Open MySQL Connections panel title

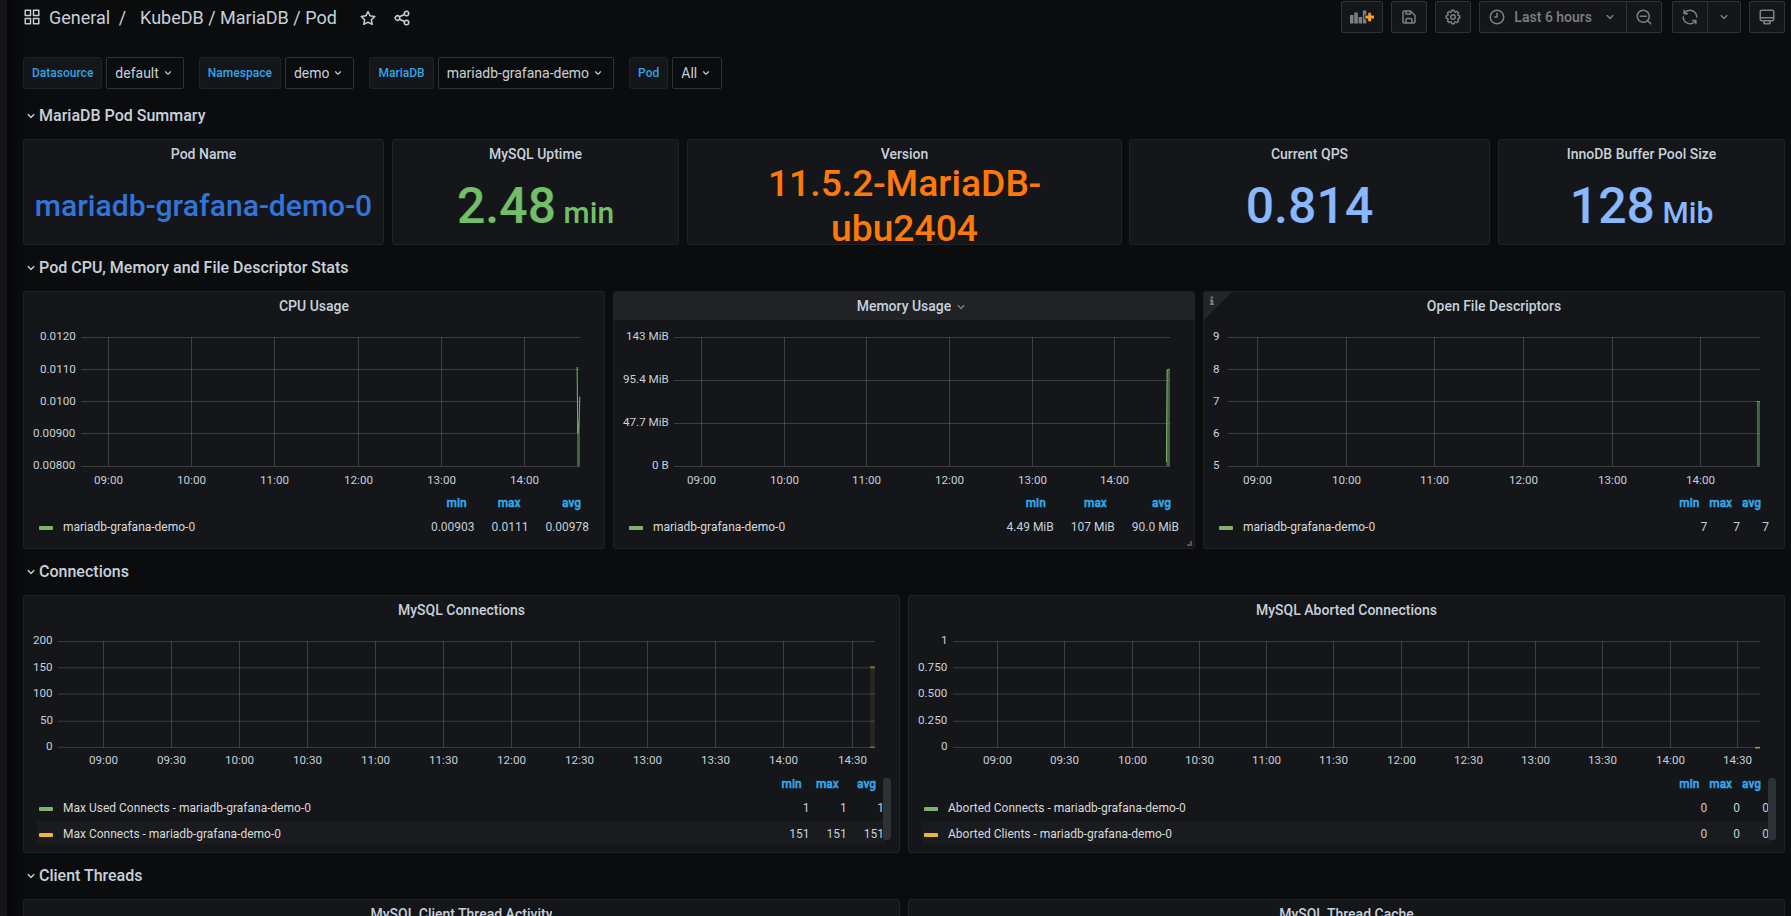(x=461, y=610)
